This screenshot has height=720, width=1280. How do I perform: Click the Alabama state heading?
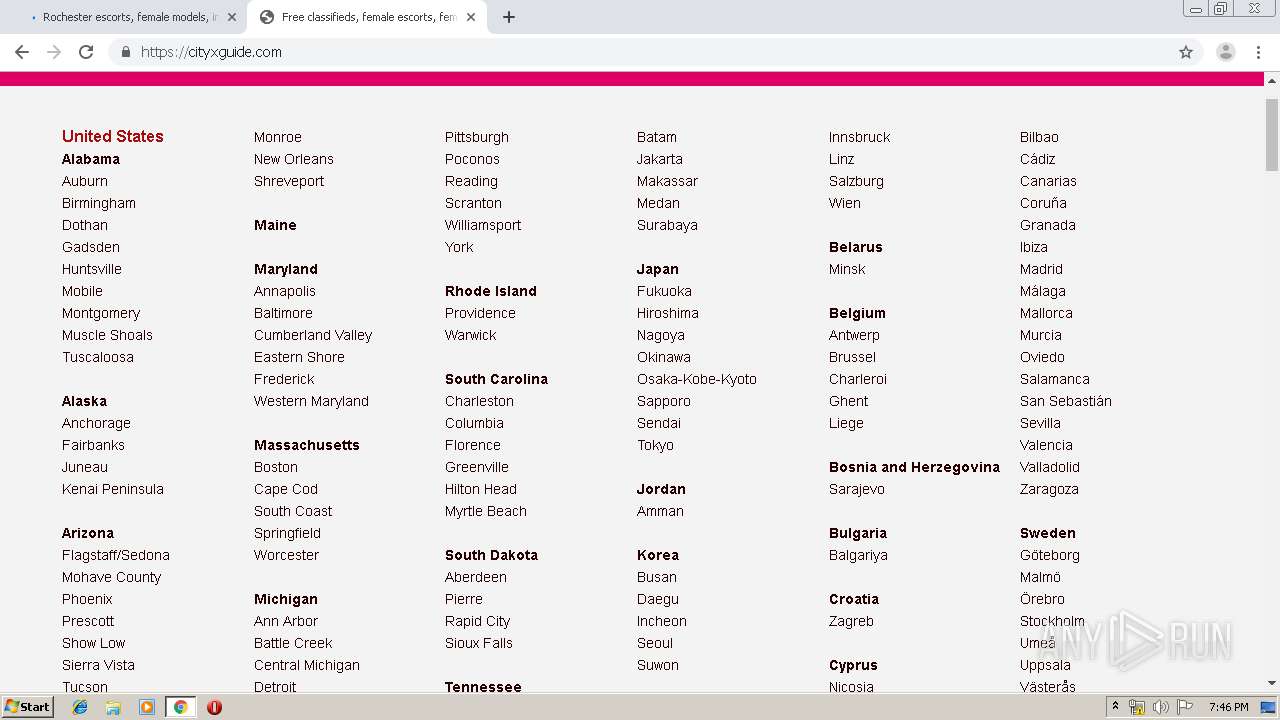point(91,159)
